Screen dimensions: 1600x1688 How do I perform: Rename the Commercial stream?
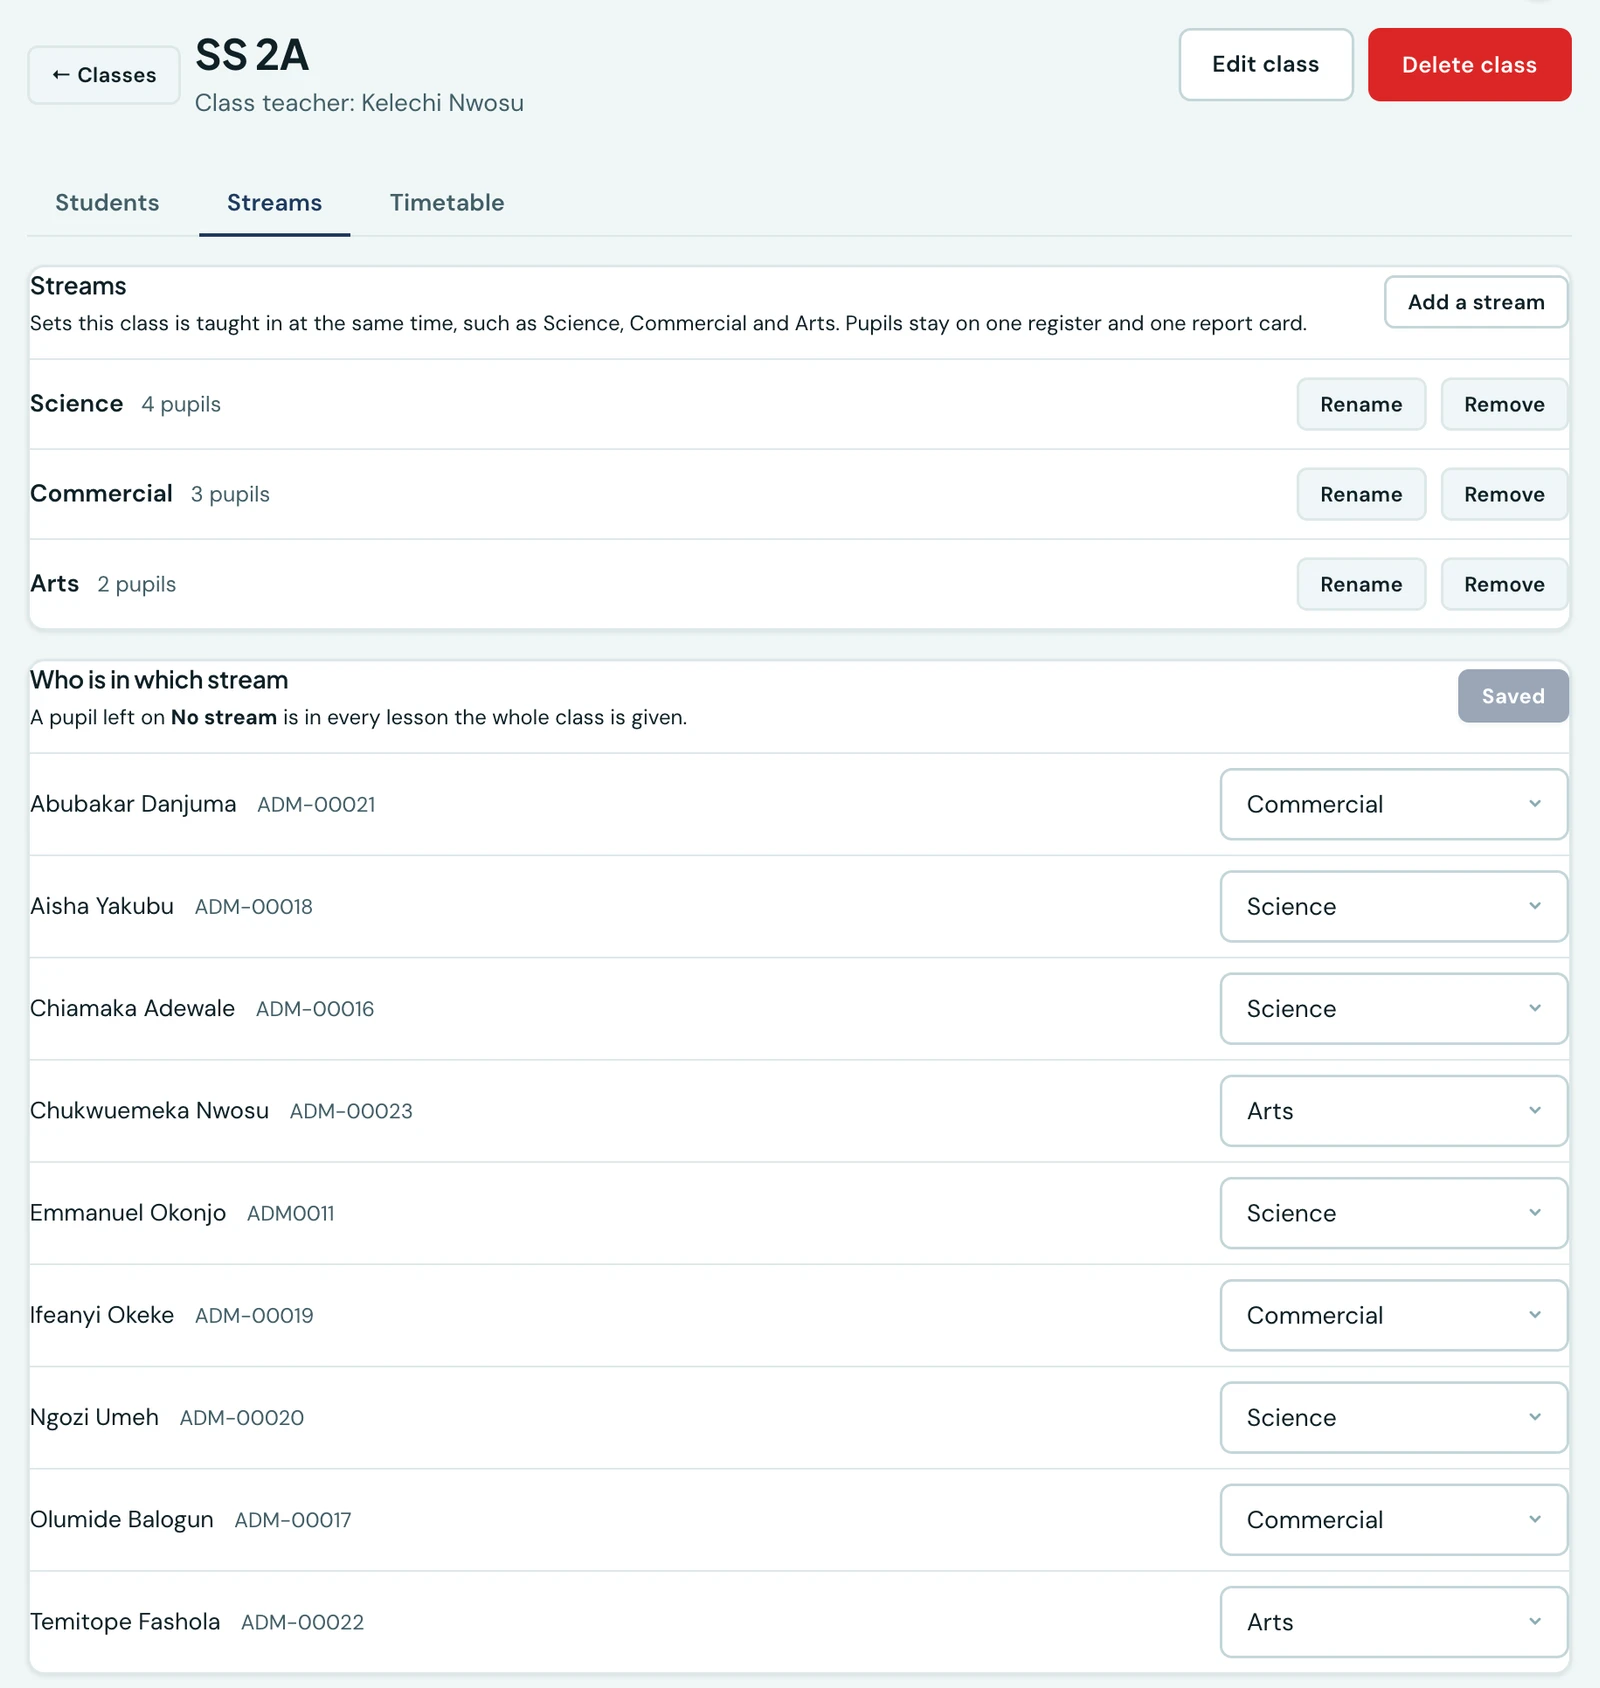point(1361,494)
